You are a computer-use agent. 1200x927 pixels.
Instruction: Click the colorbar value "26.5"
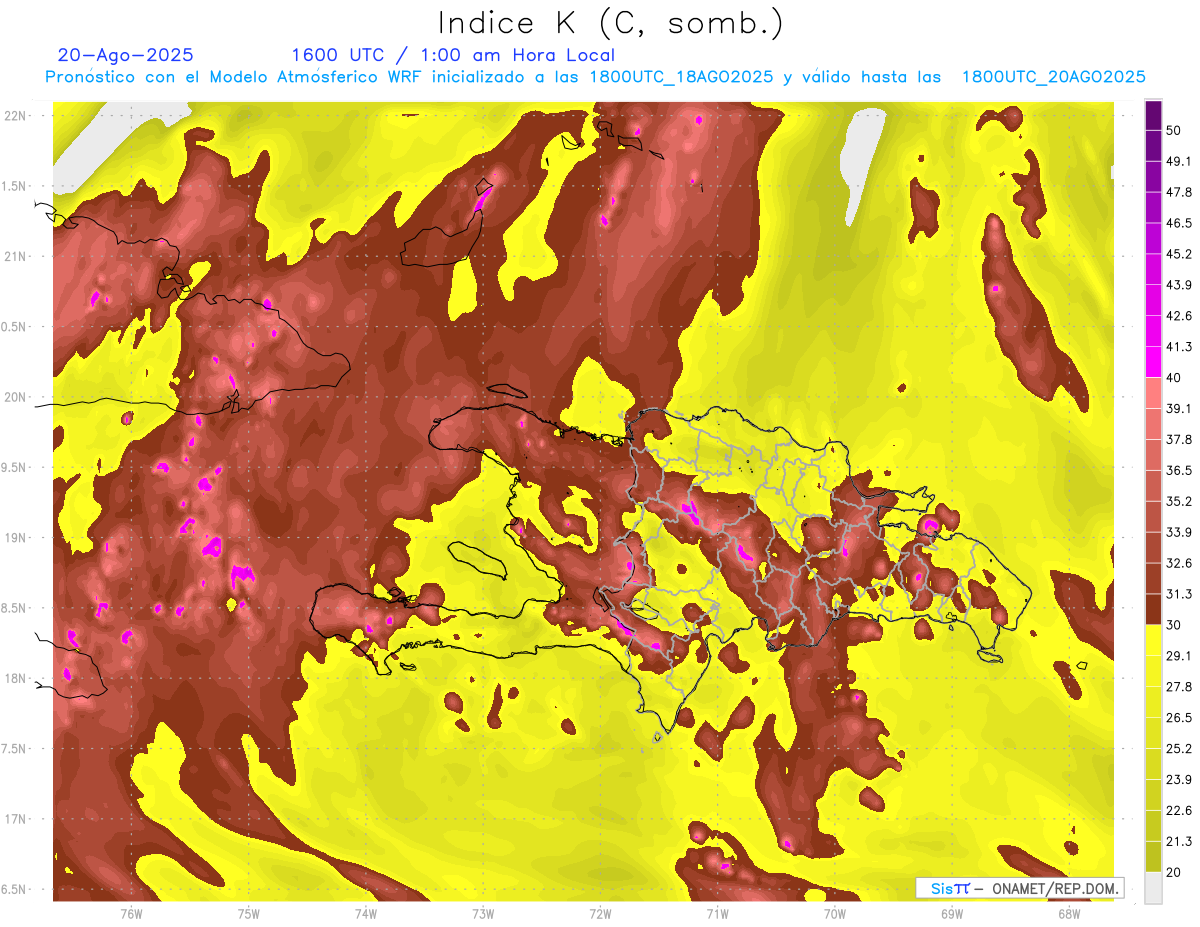click(1178, 717)
